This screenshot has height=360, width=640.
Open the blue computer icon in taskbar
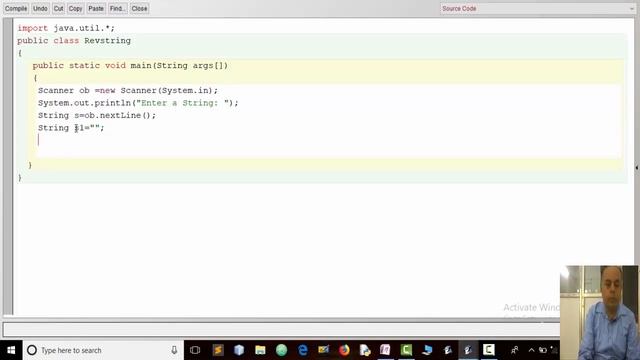tap(427, 350)
